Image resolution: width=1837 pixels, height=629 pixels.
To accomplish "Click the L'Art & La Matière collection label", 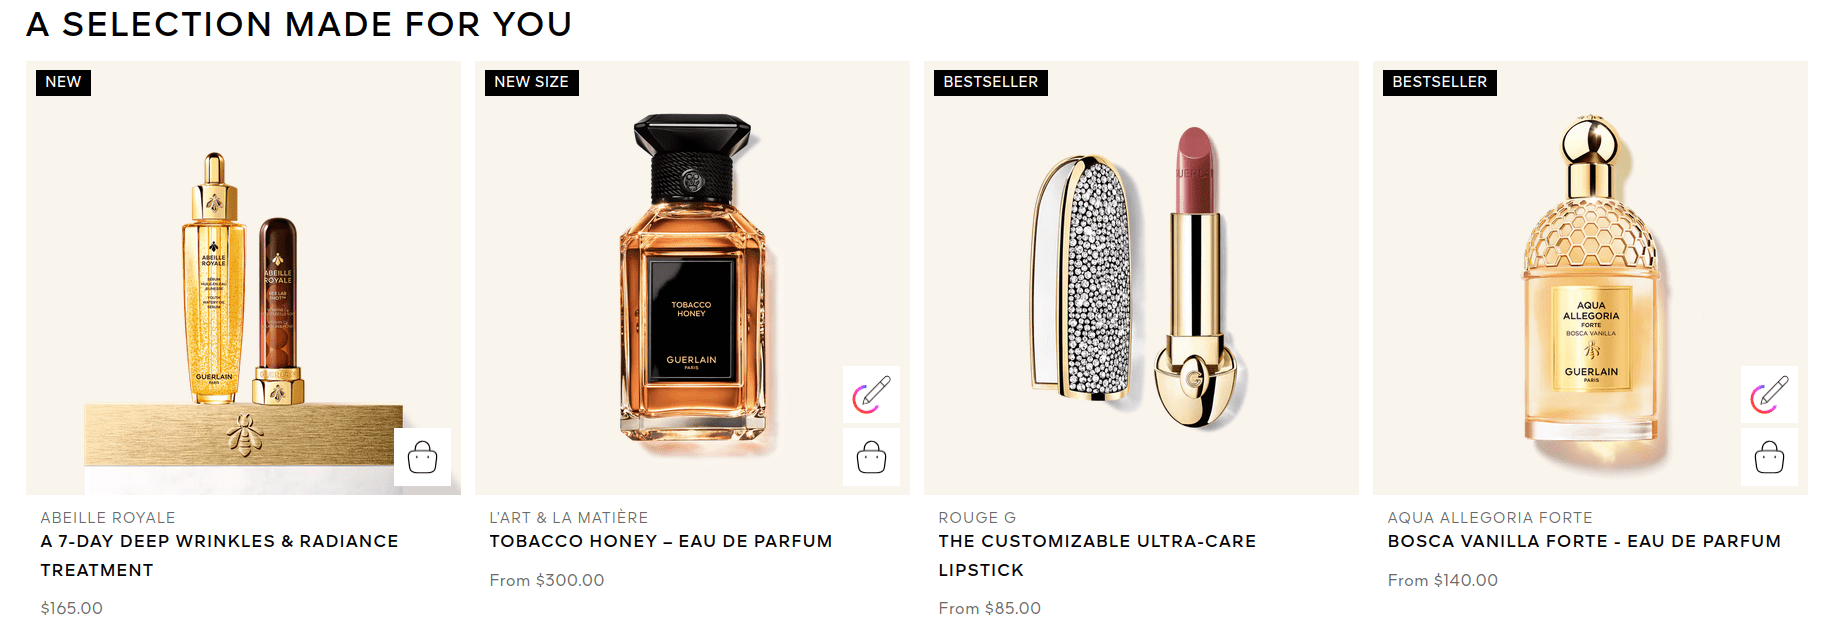I will pos(569,517).
